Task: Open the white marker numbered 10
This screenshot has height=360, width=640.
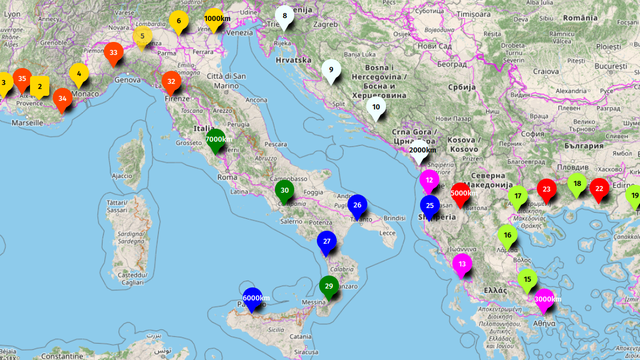Action: click(376, 109)
